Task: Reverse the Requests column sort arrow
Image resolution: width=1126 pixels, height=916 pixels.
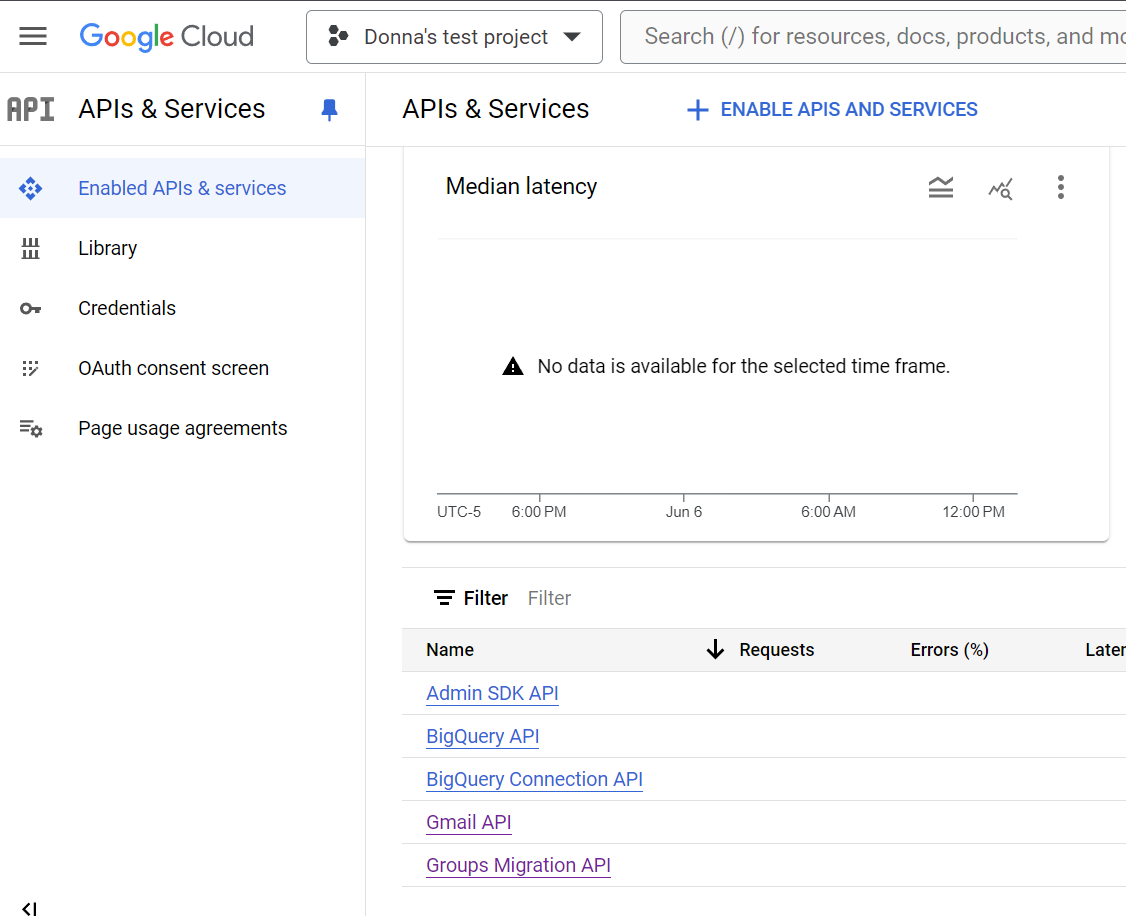Action: pyautogui.click(x=715, y=649)
